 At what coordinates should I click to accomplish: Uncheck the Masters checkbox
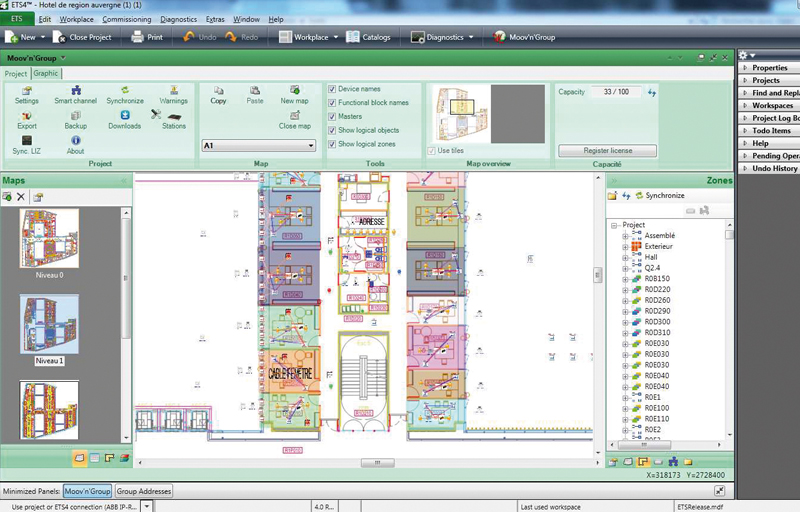(x=332, y=116)
